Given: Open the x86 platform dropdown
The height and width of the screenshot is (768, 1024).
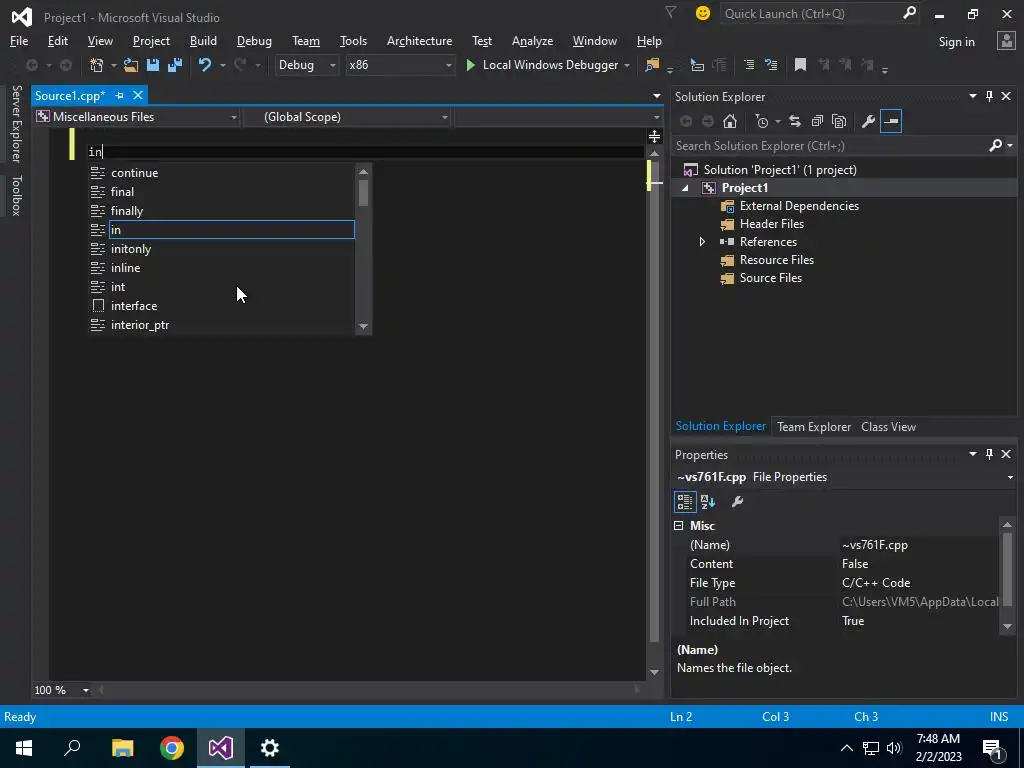Looking at the screenshot, I should tap(400, 65).
